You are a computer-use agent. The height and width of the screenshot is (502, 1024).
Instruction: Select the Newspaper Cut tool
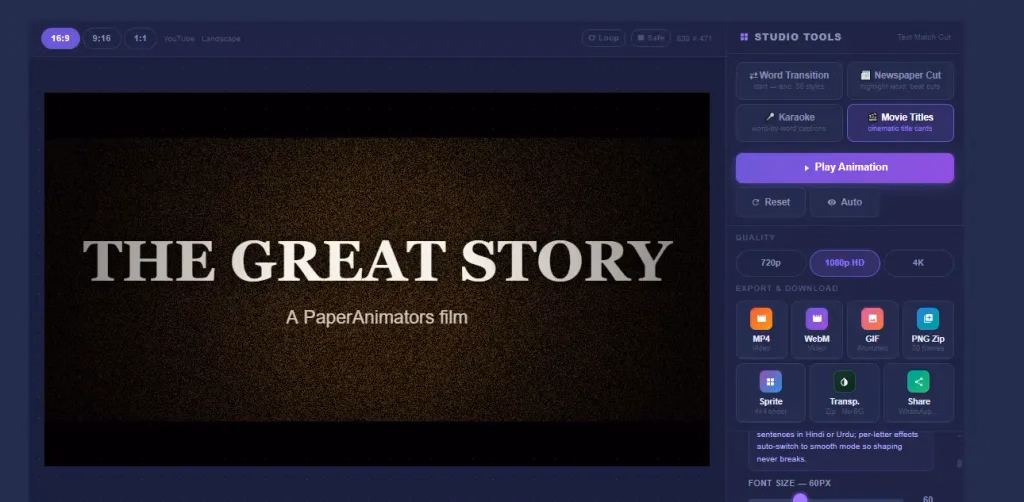point(900,80)
